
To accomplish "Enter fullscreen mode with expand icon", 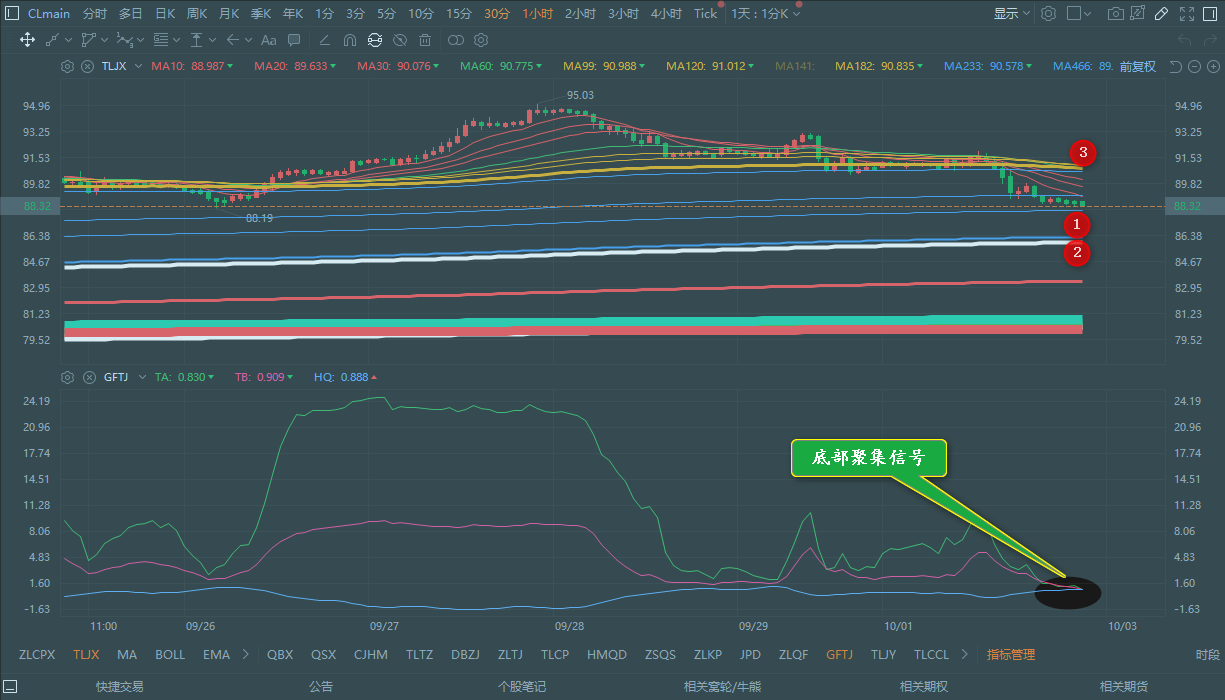I will 1187,14.
